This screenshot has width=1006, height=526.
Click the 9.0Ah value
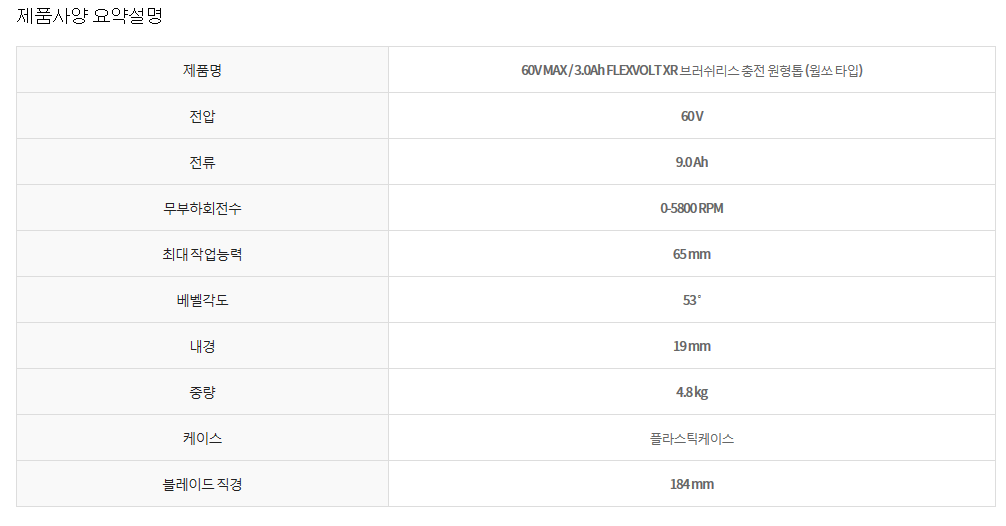pos(691,162)
